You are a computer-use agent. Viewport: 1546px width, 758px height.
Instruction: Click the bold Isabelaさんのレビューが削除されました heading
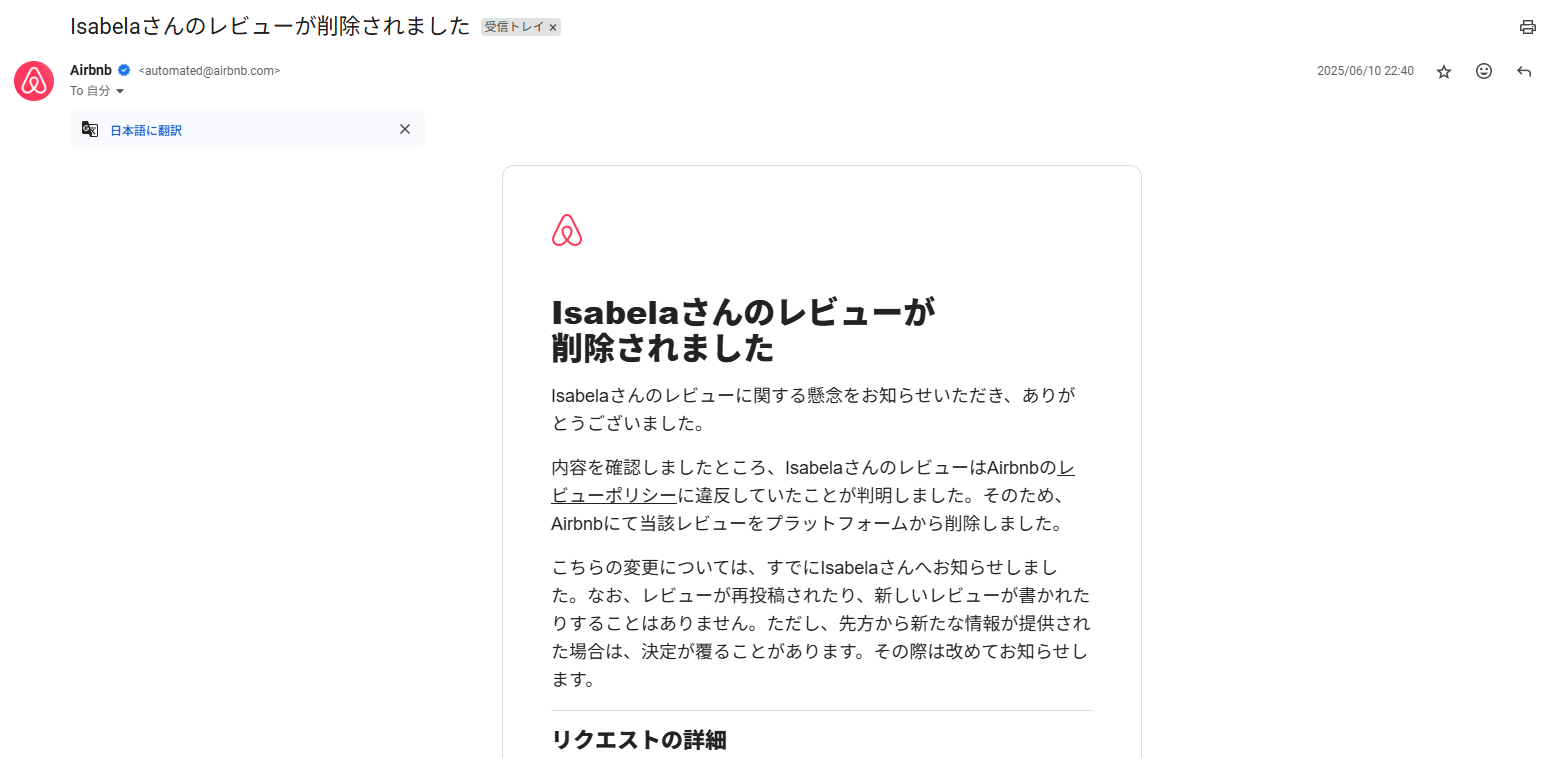pos(743,330)
